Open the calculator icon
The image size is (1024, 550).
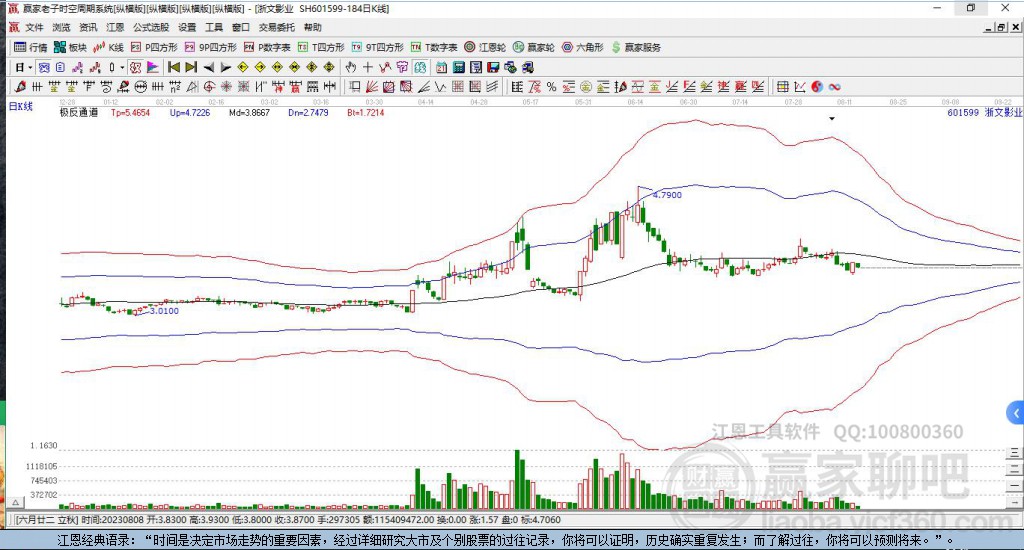[x=458, y=67]
